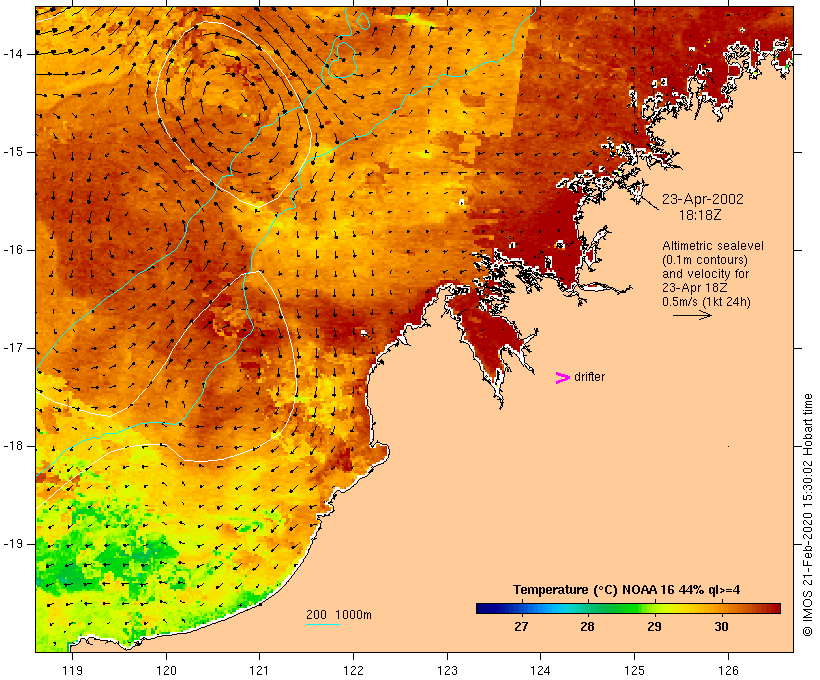
Task: Click the '0.5m/s (1kt 24h)' scale text
Action: [706, 302]
